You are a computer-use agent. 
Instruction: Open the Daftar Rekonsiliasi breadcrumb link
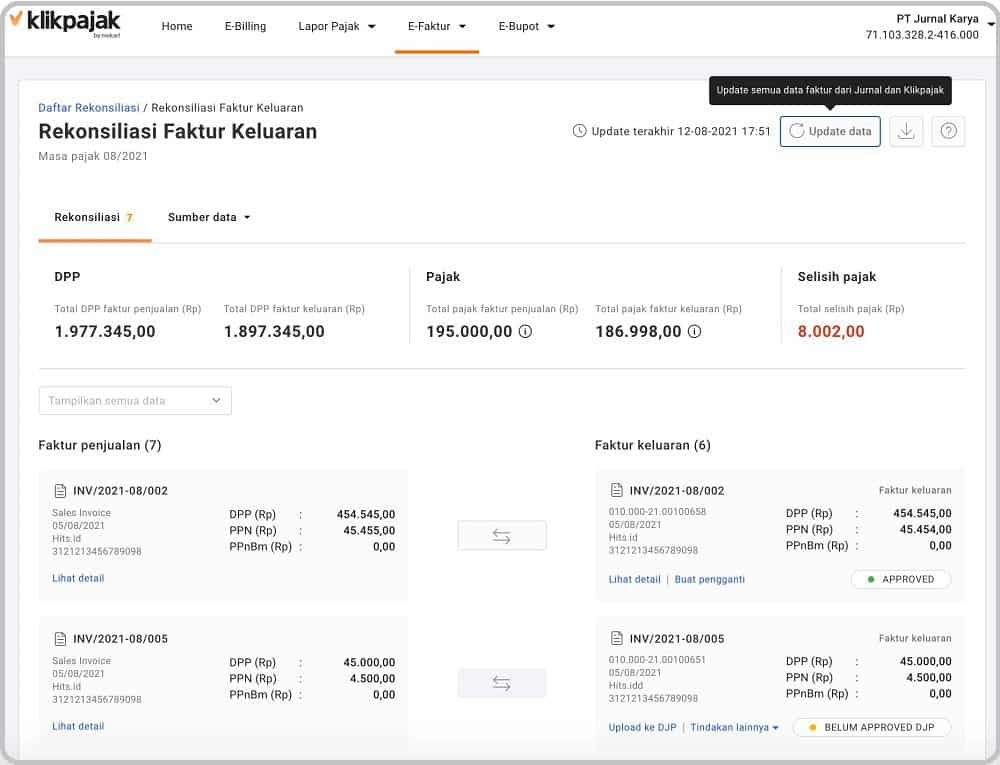pyautogui.click(x=89, y=108)
